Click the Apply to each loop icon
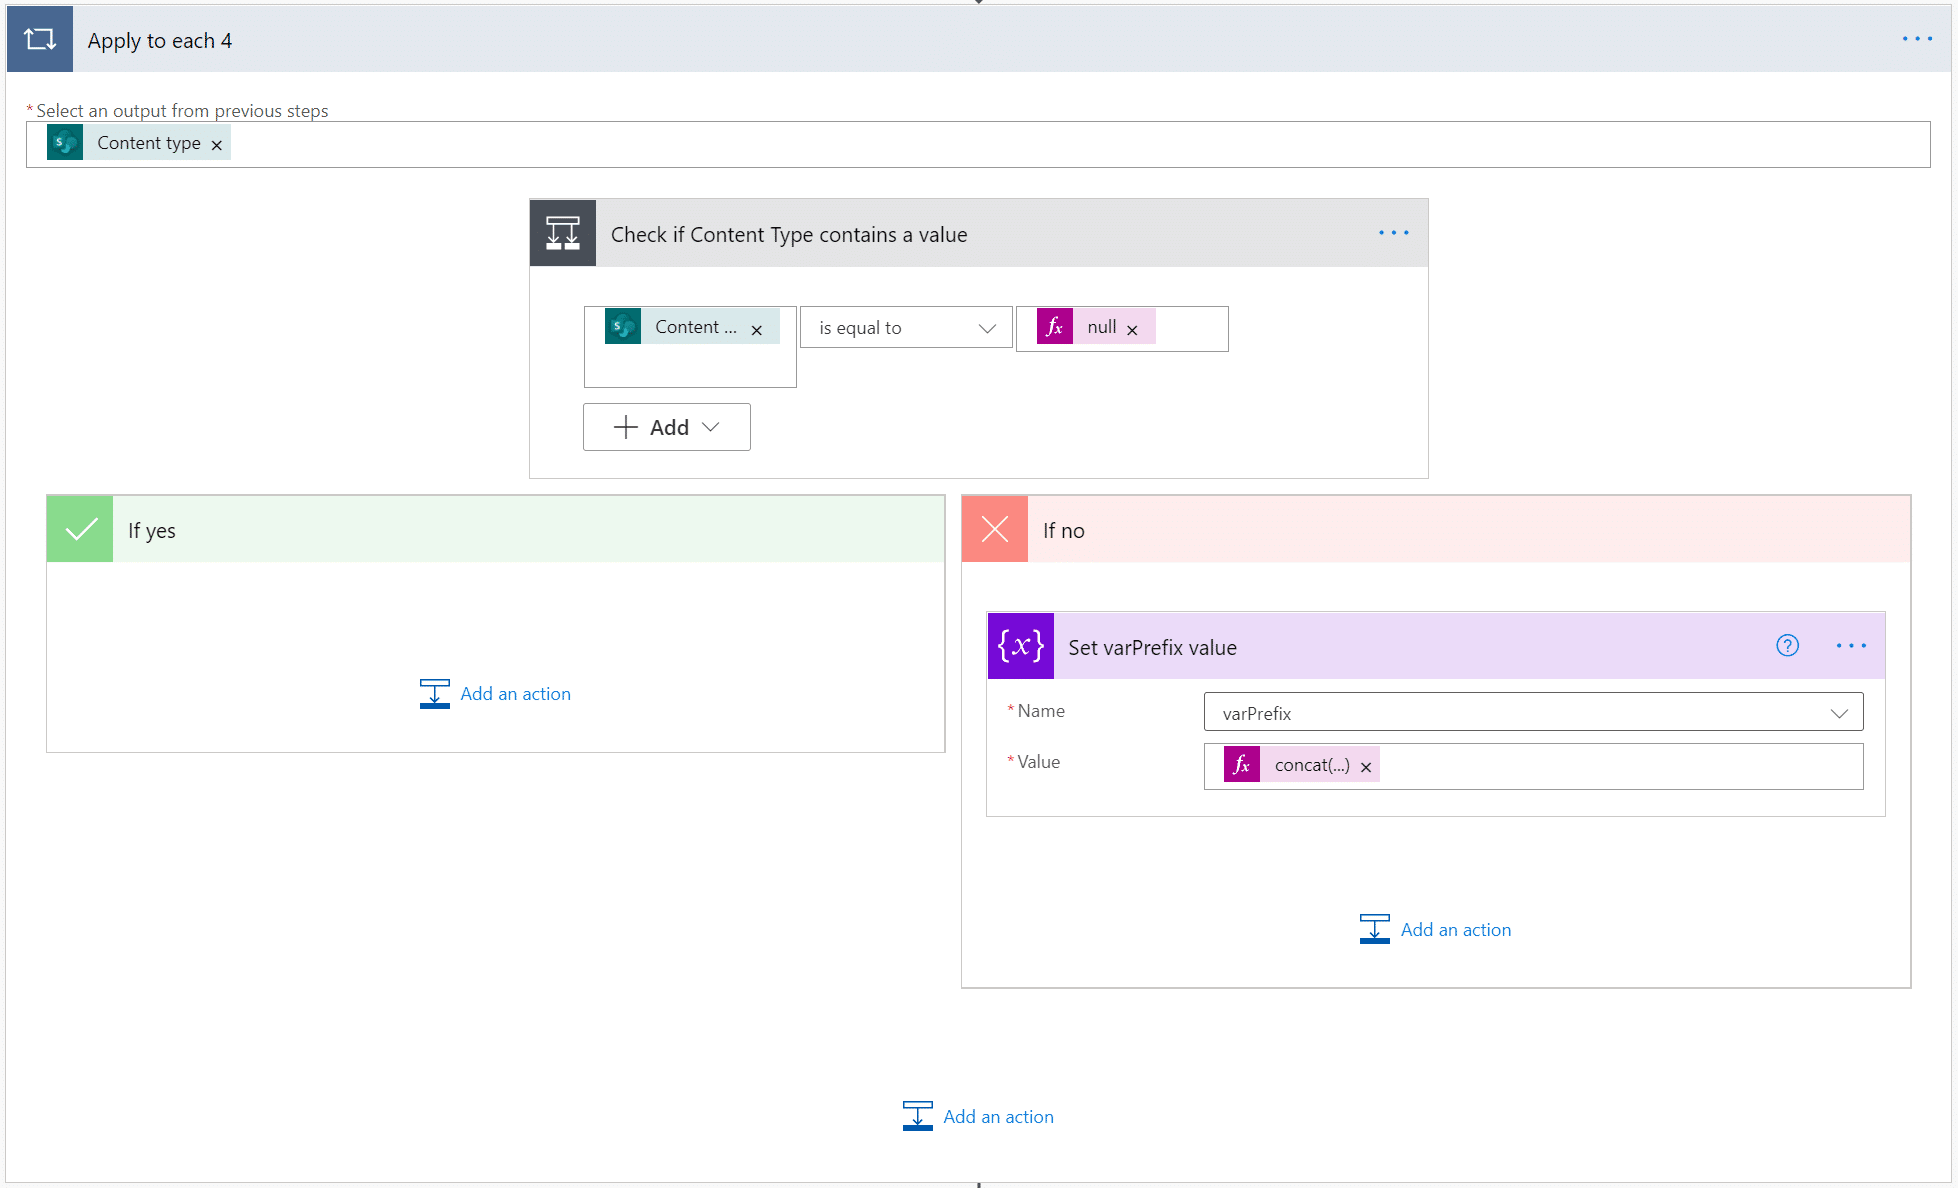Image resolution: width=1958 pixels, height=1188 pixels. [x=40, y=40]
